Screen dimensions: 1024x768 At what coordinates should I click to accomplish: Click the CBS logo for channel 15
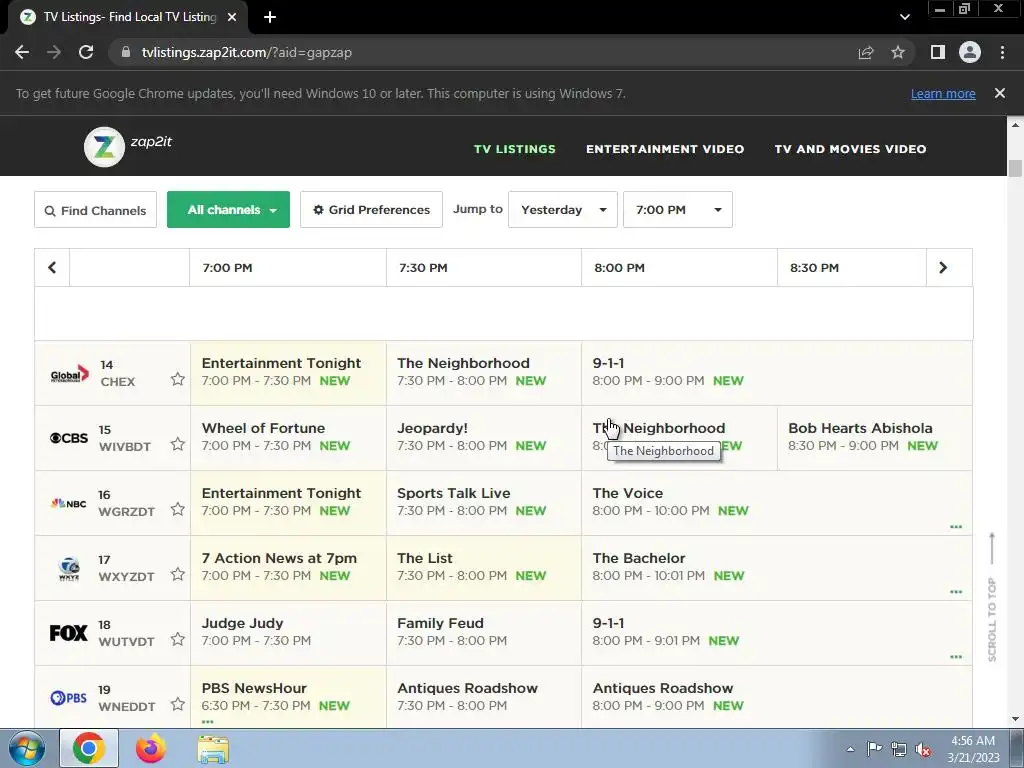pos(69,438)
